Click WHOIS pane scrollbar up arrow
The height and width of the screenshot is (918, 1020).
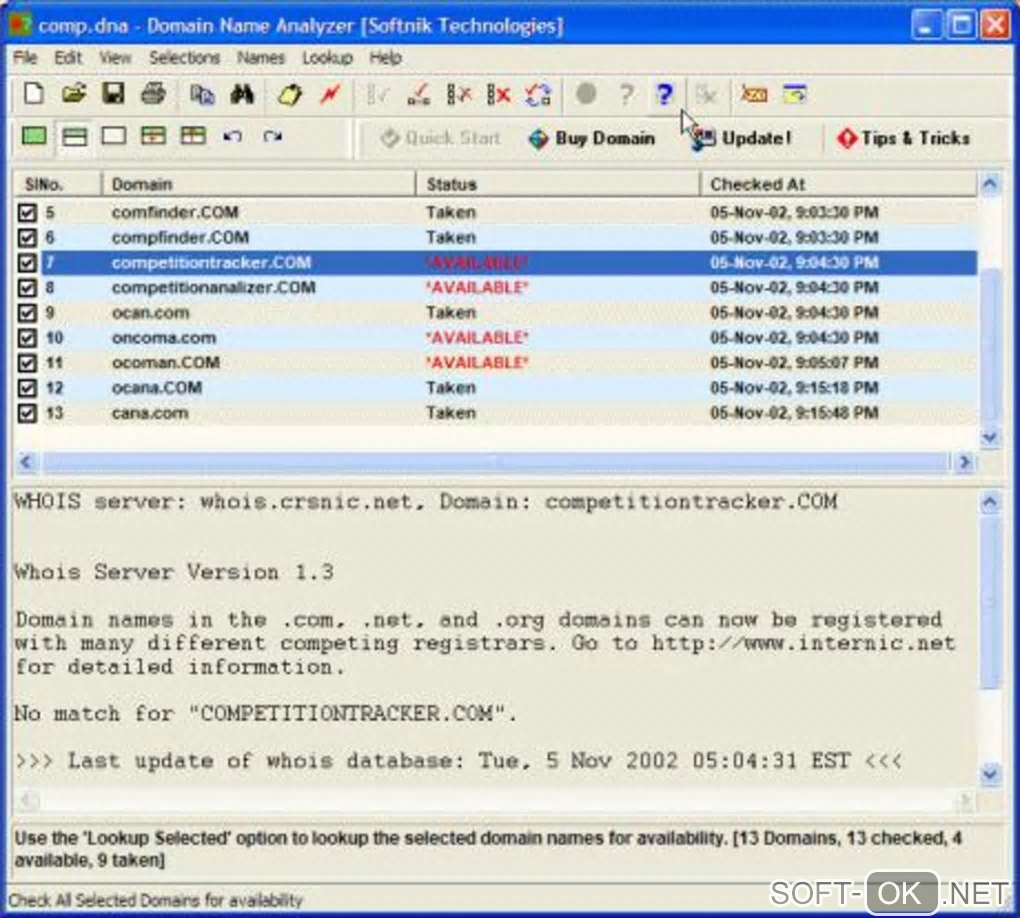click(990, 502)
